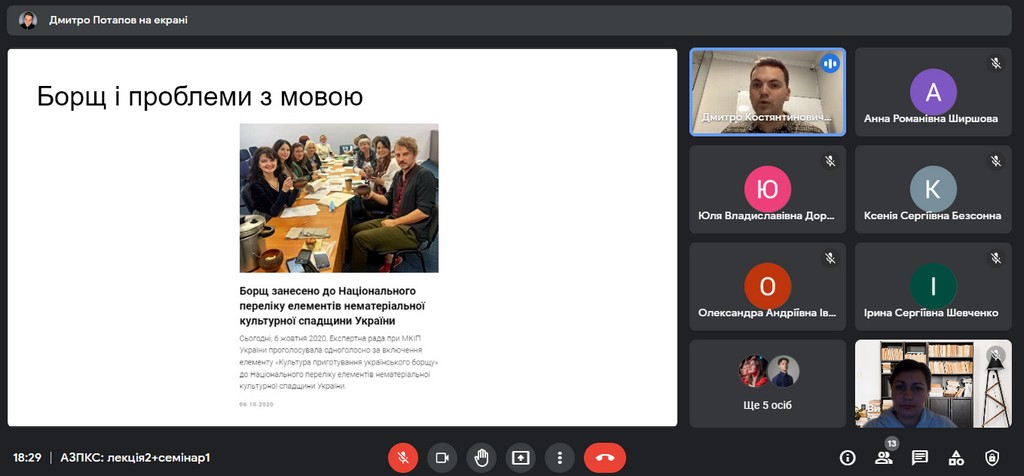Open the chat panel icon
Viewport: 1024px width, 476px height.
tap(920, 458)
